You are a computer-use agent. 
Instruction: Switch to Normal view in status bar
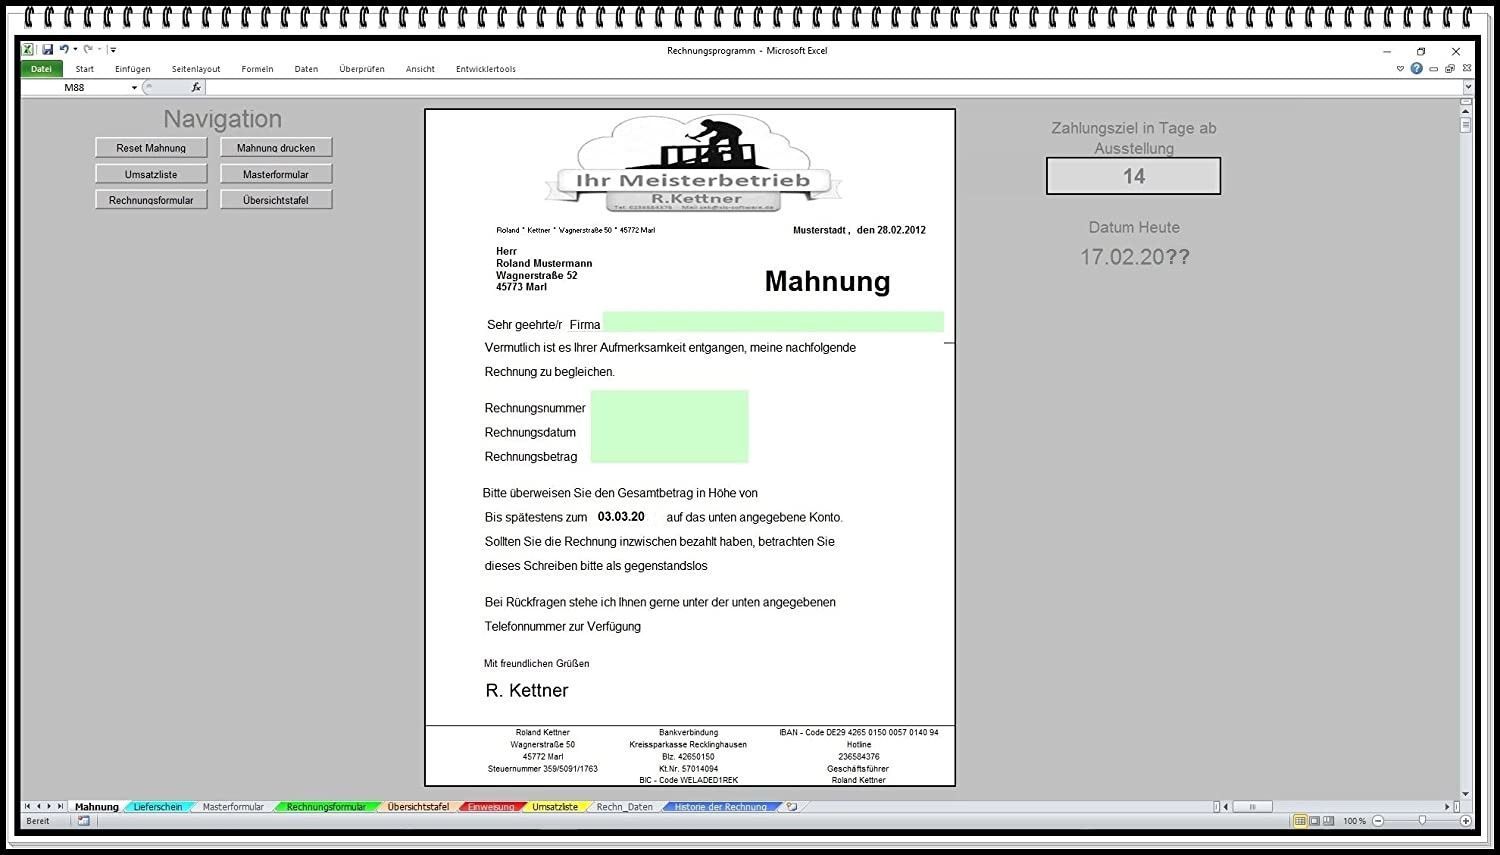click(1300, 821)
